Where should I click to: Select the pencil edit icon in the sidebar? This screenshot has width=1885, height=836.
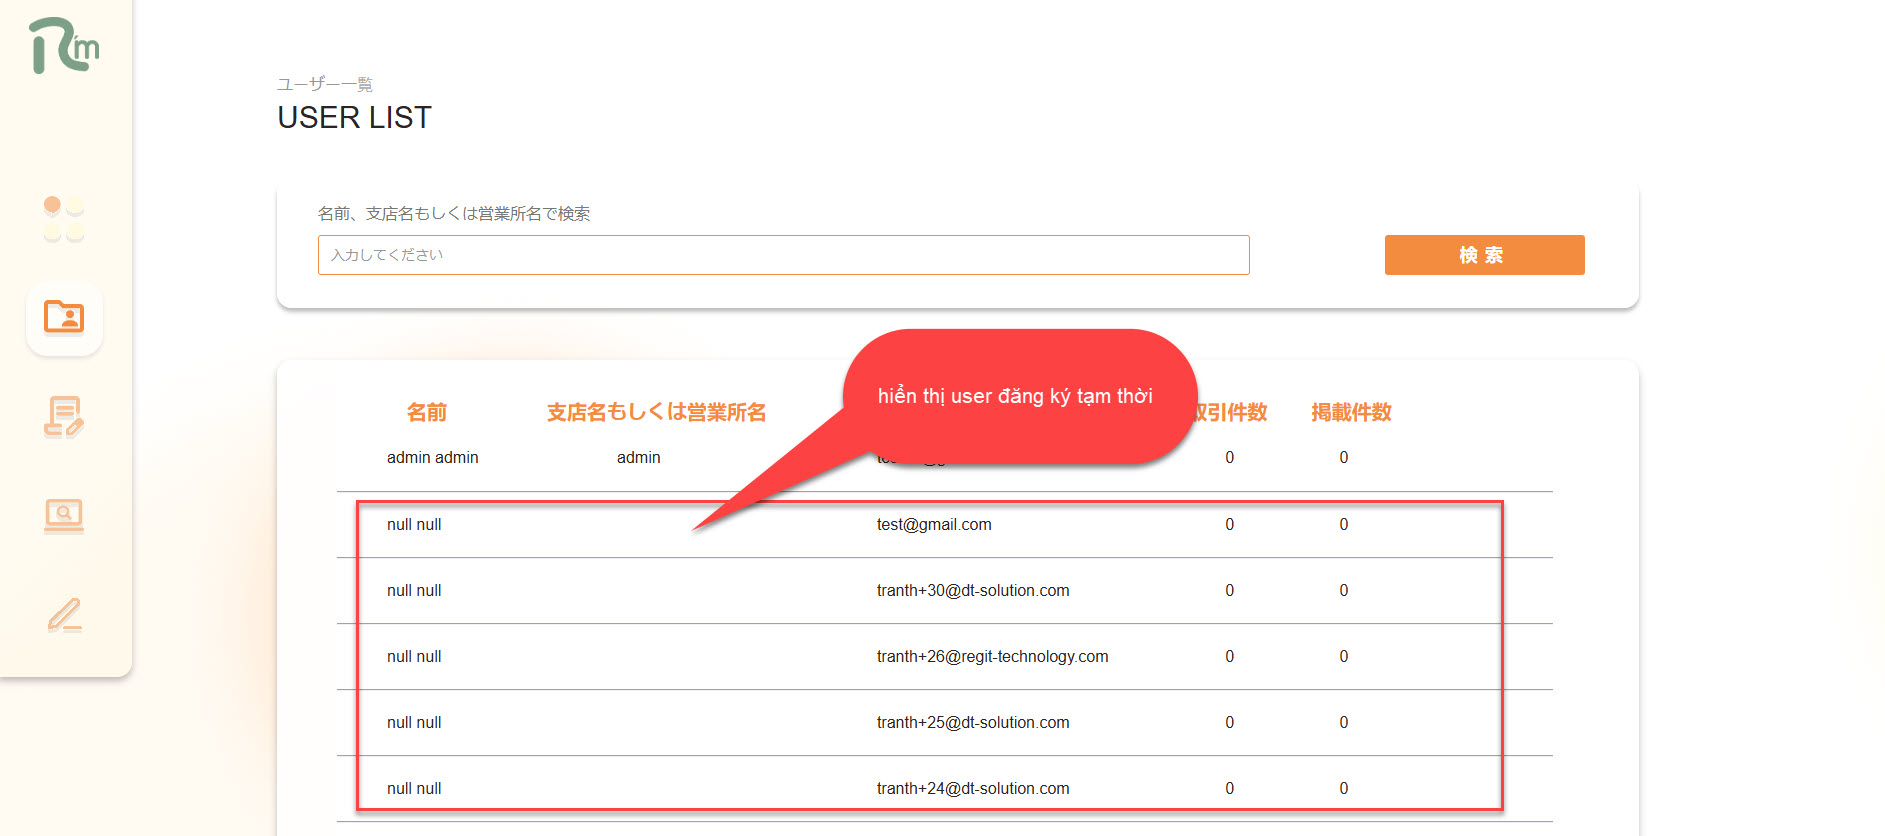click(x=64, y=615)
